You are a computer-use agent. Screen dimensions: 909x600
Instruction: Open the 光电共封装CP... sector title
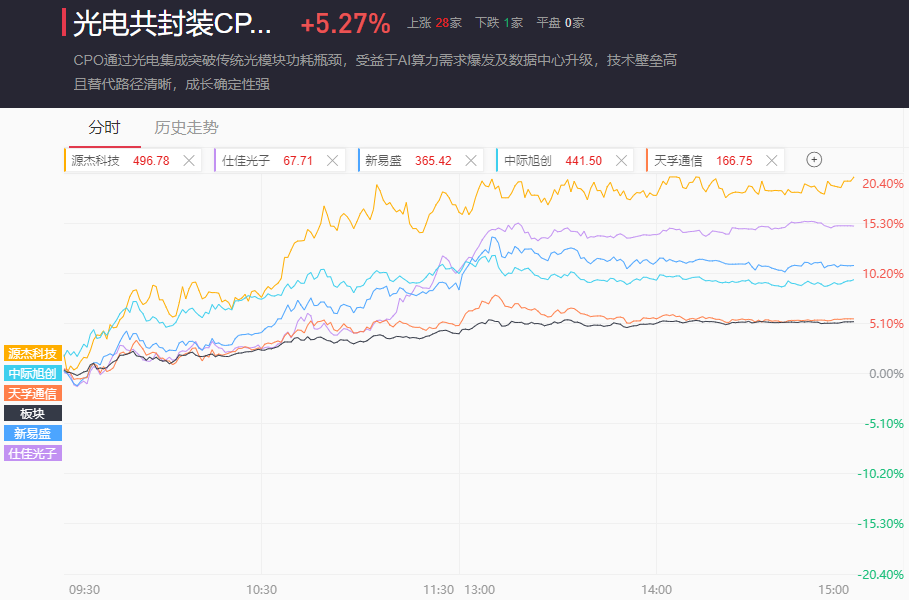172,23
